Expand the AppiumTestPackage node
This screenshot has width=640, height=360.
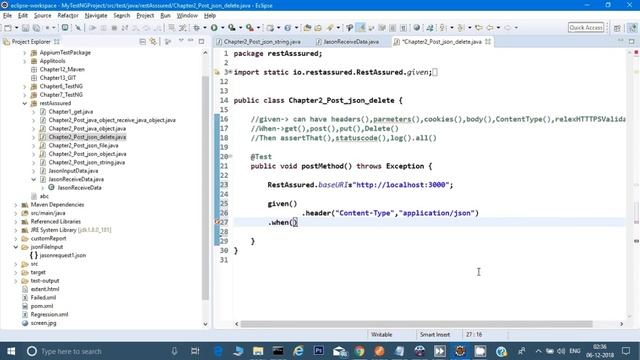[x=25, y=53]
